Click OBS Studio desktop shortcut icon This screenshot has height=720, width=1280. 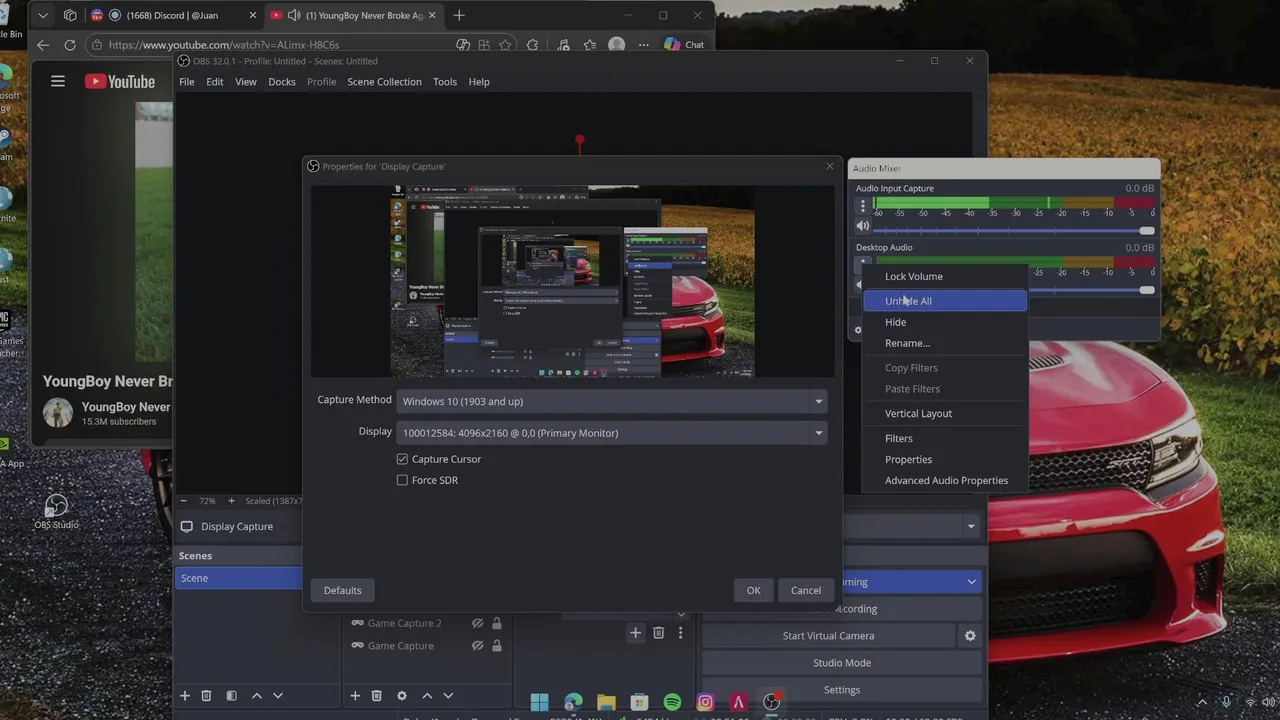click(56, 511)
